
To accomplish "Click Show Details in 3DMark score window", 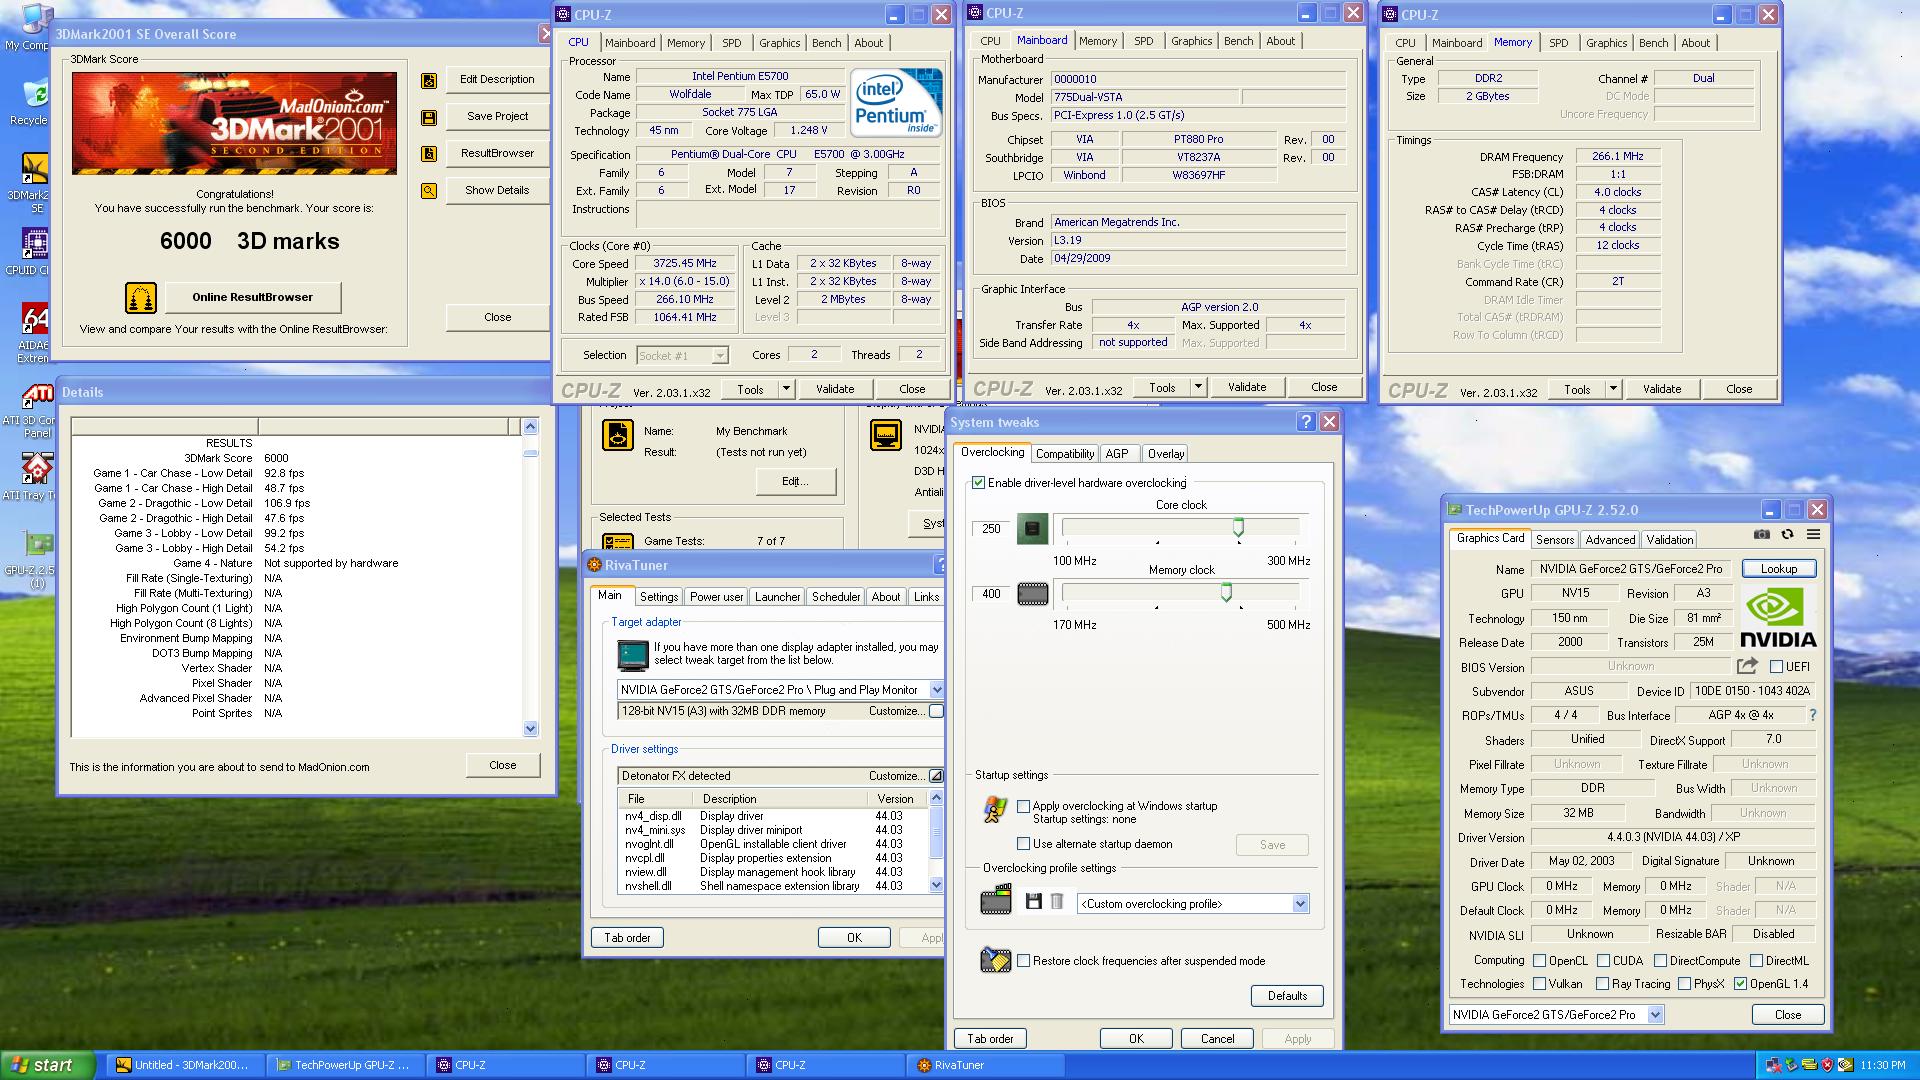I will click(497, 190).
